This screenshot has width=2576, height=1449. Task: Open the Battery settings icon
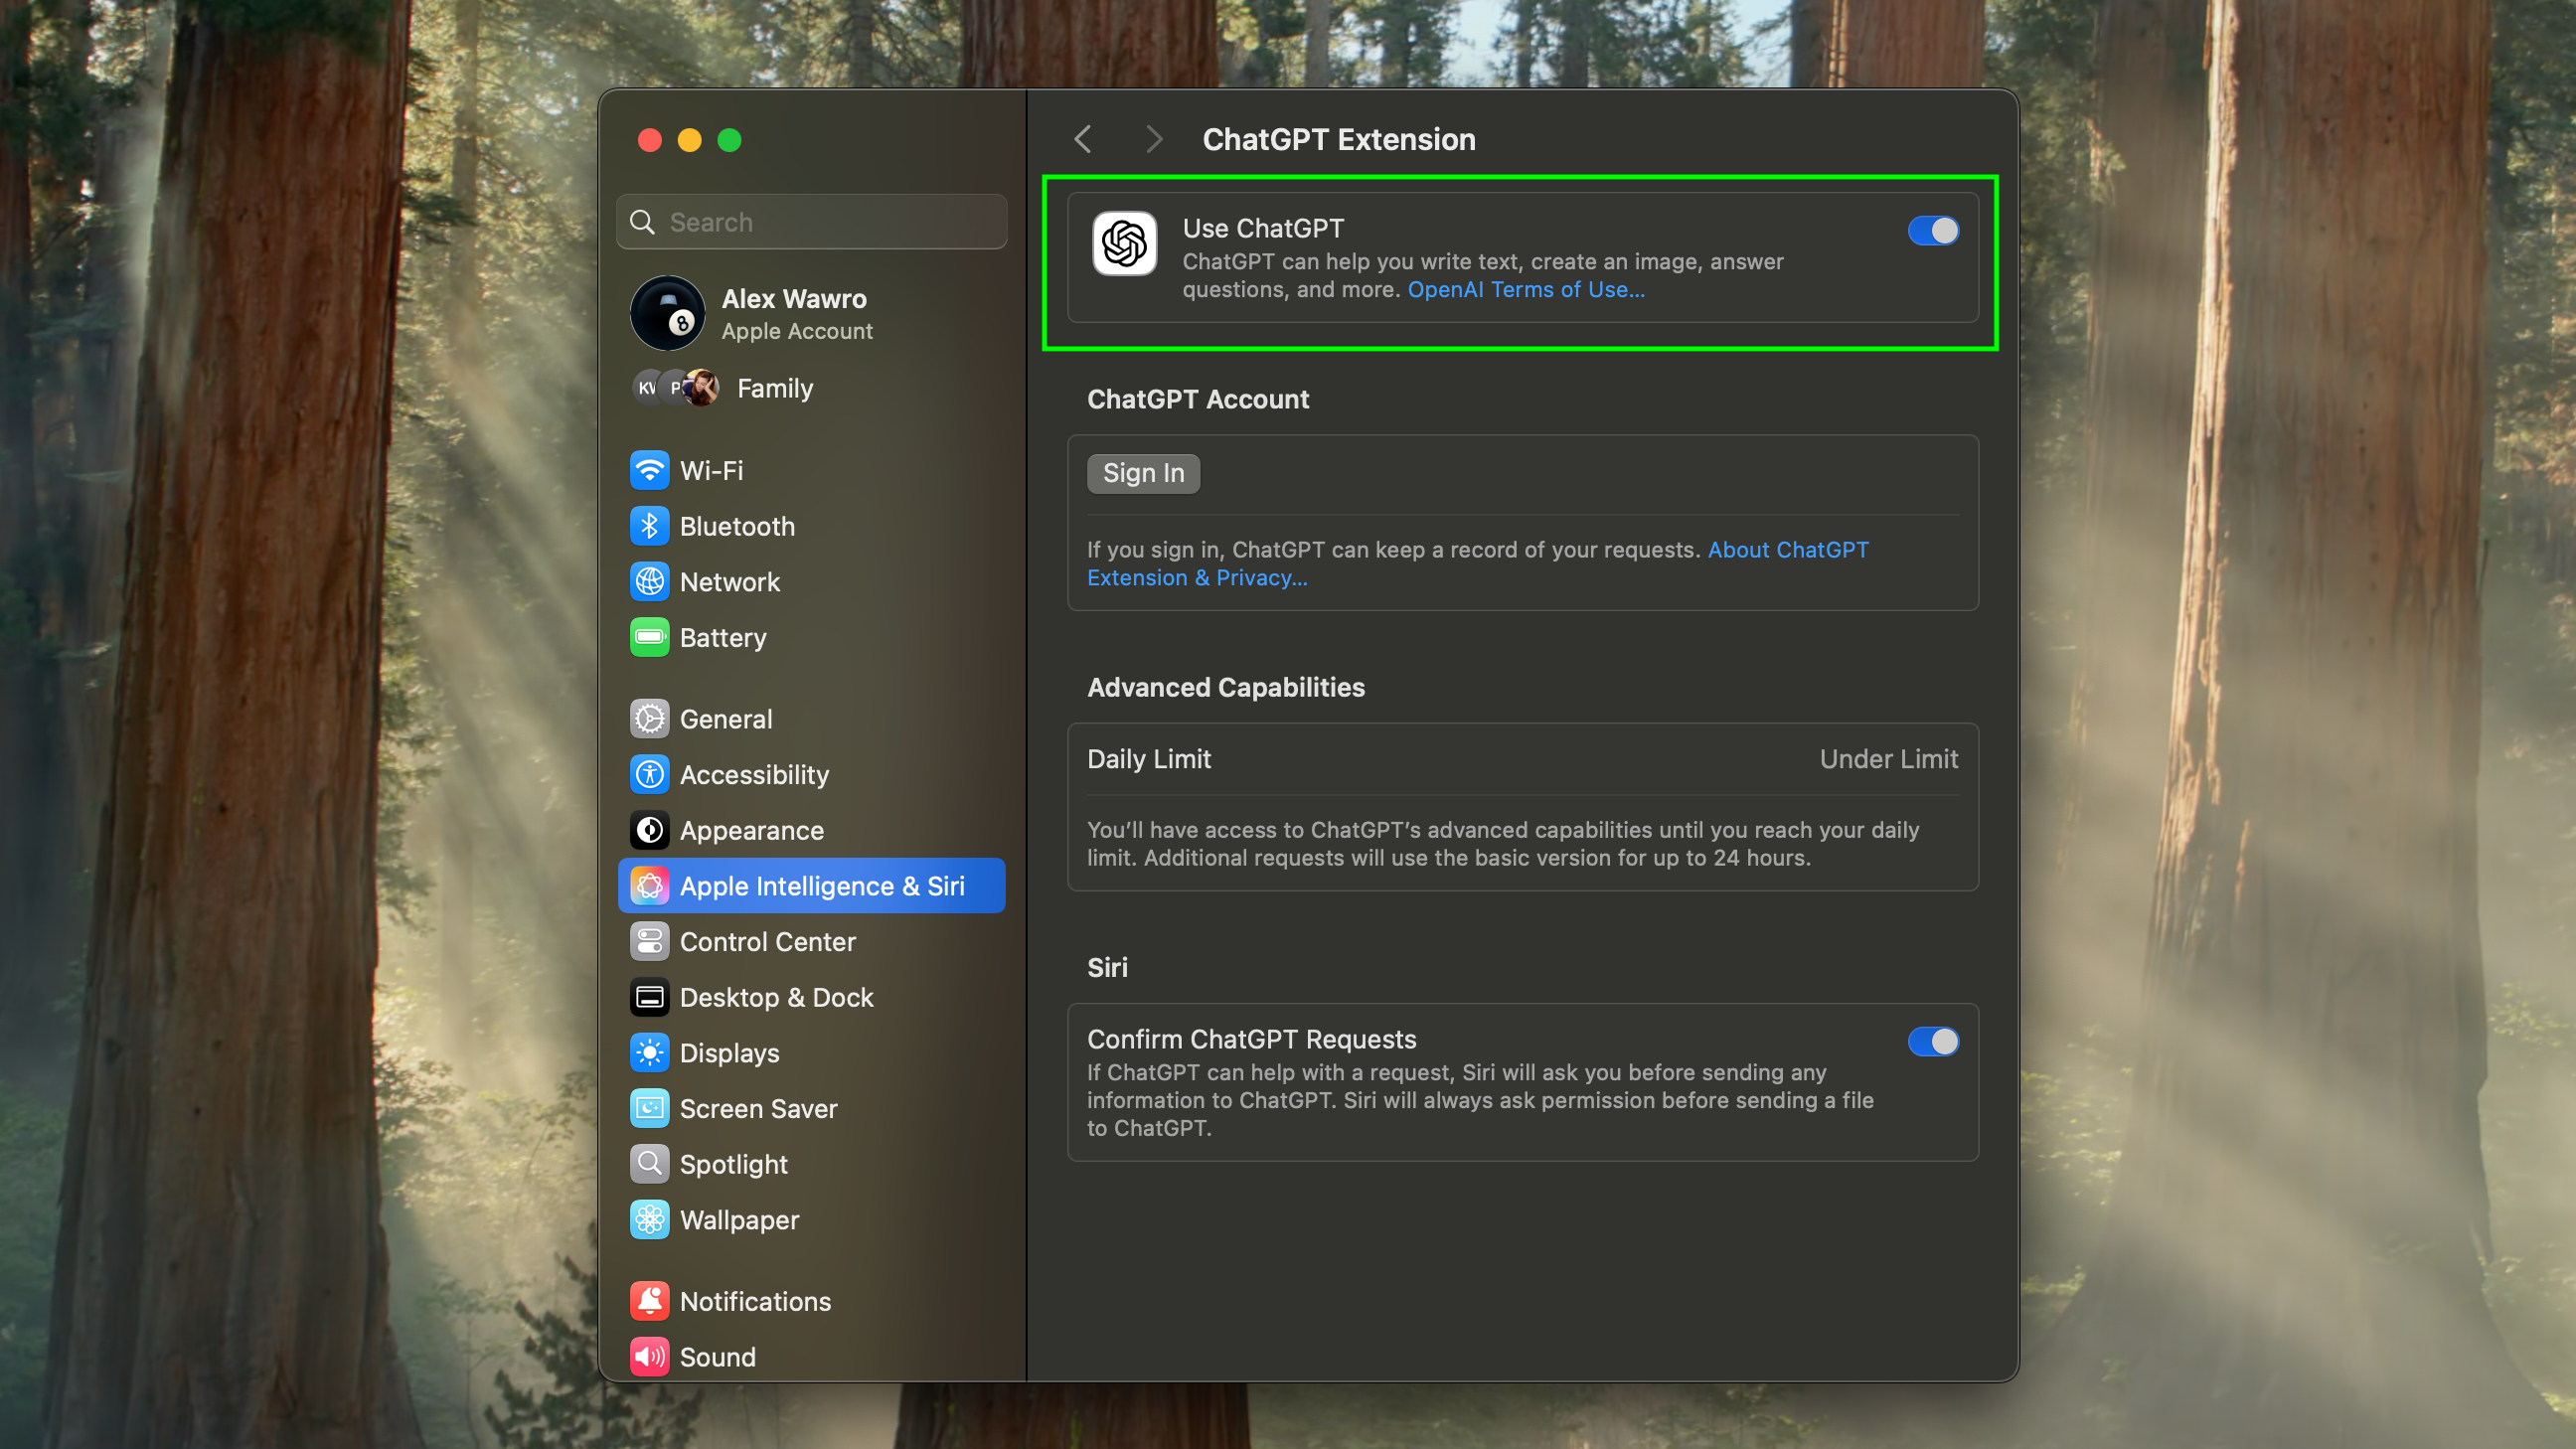[649, 637]
